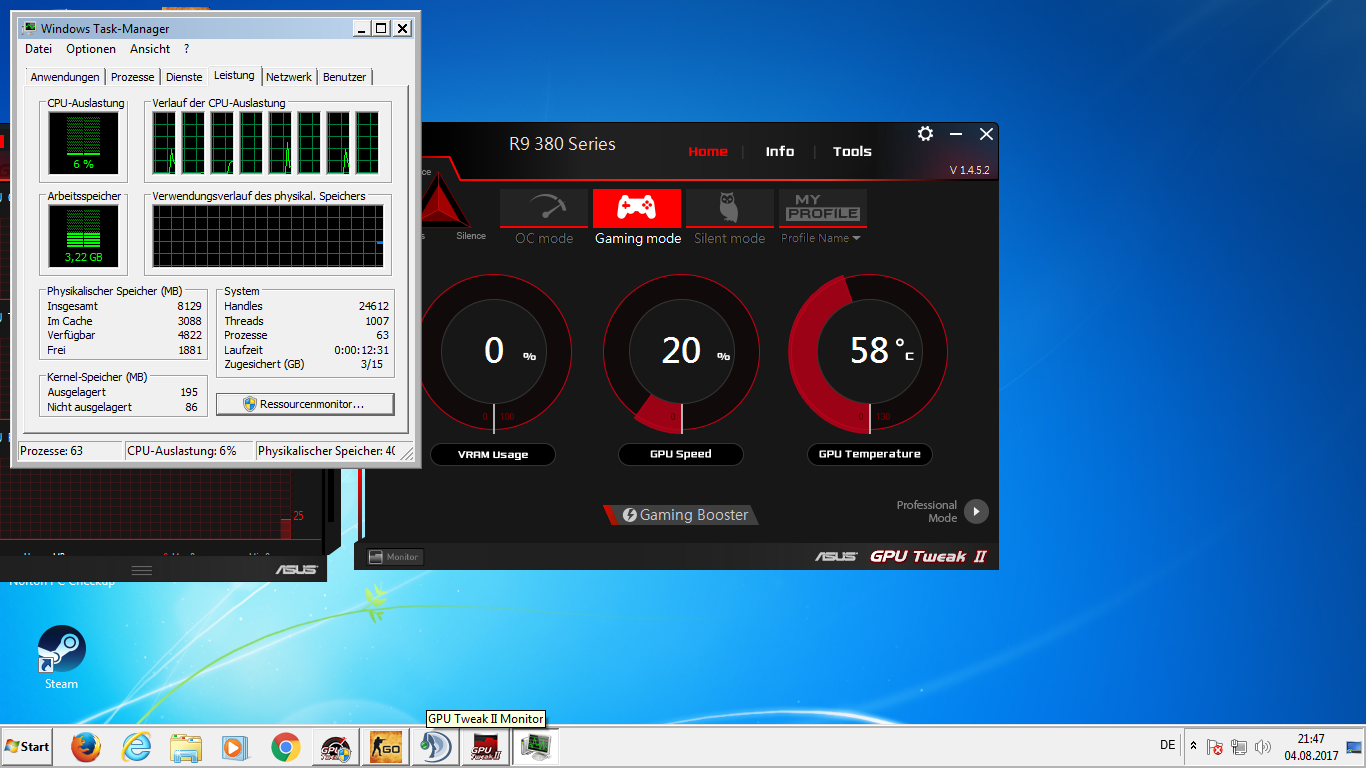Click the VRAM Usage gauge label
Viewport: 1366px width, 768px height.
[493, 454]
